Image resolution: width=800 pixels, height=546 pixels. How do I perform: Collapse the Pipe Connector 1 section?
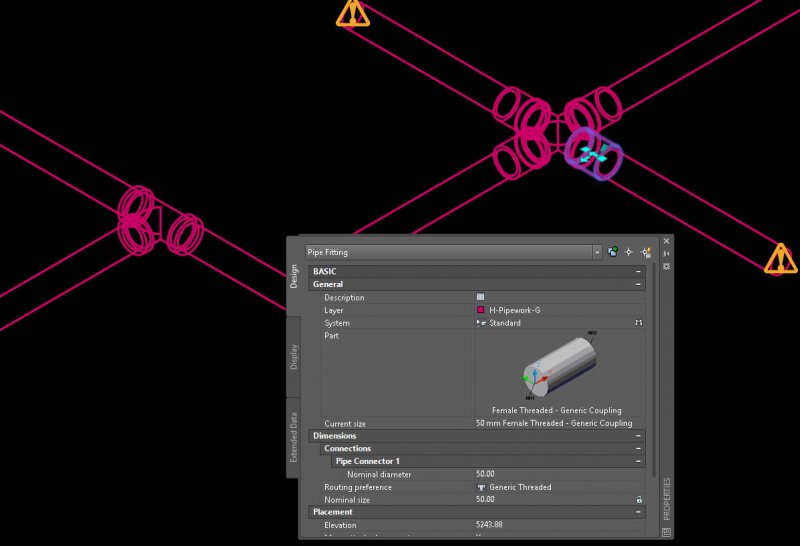pyautogui.click(x=638, y=461)
